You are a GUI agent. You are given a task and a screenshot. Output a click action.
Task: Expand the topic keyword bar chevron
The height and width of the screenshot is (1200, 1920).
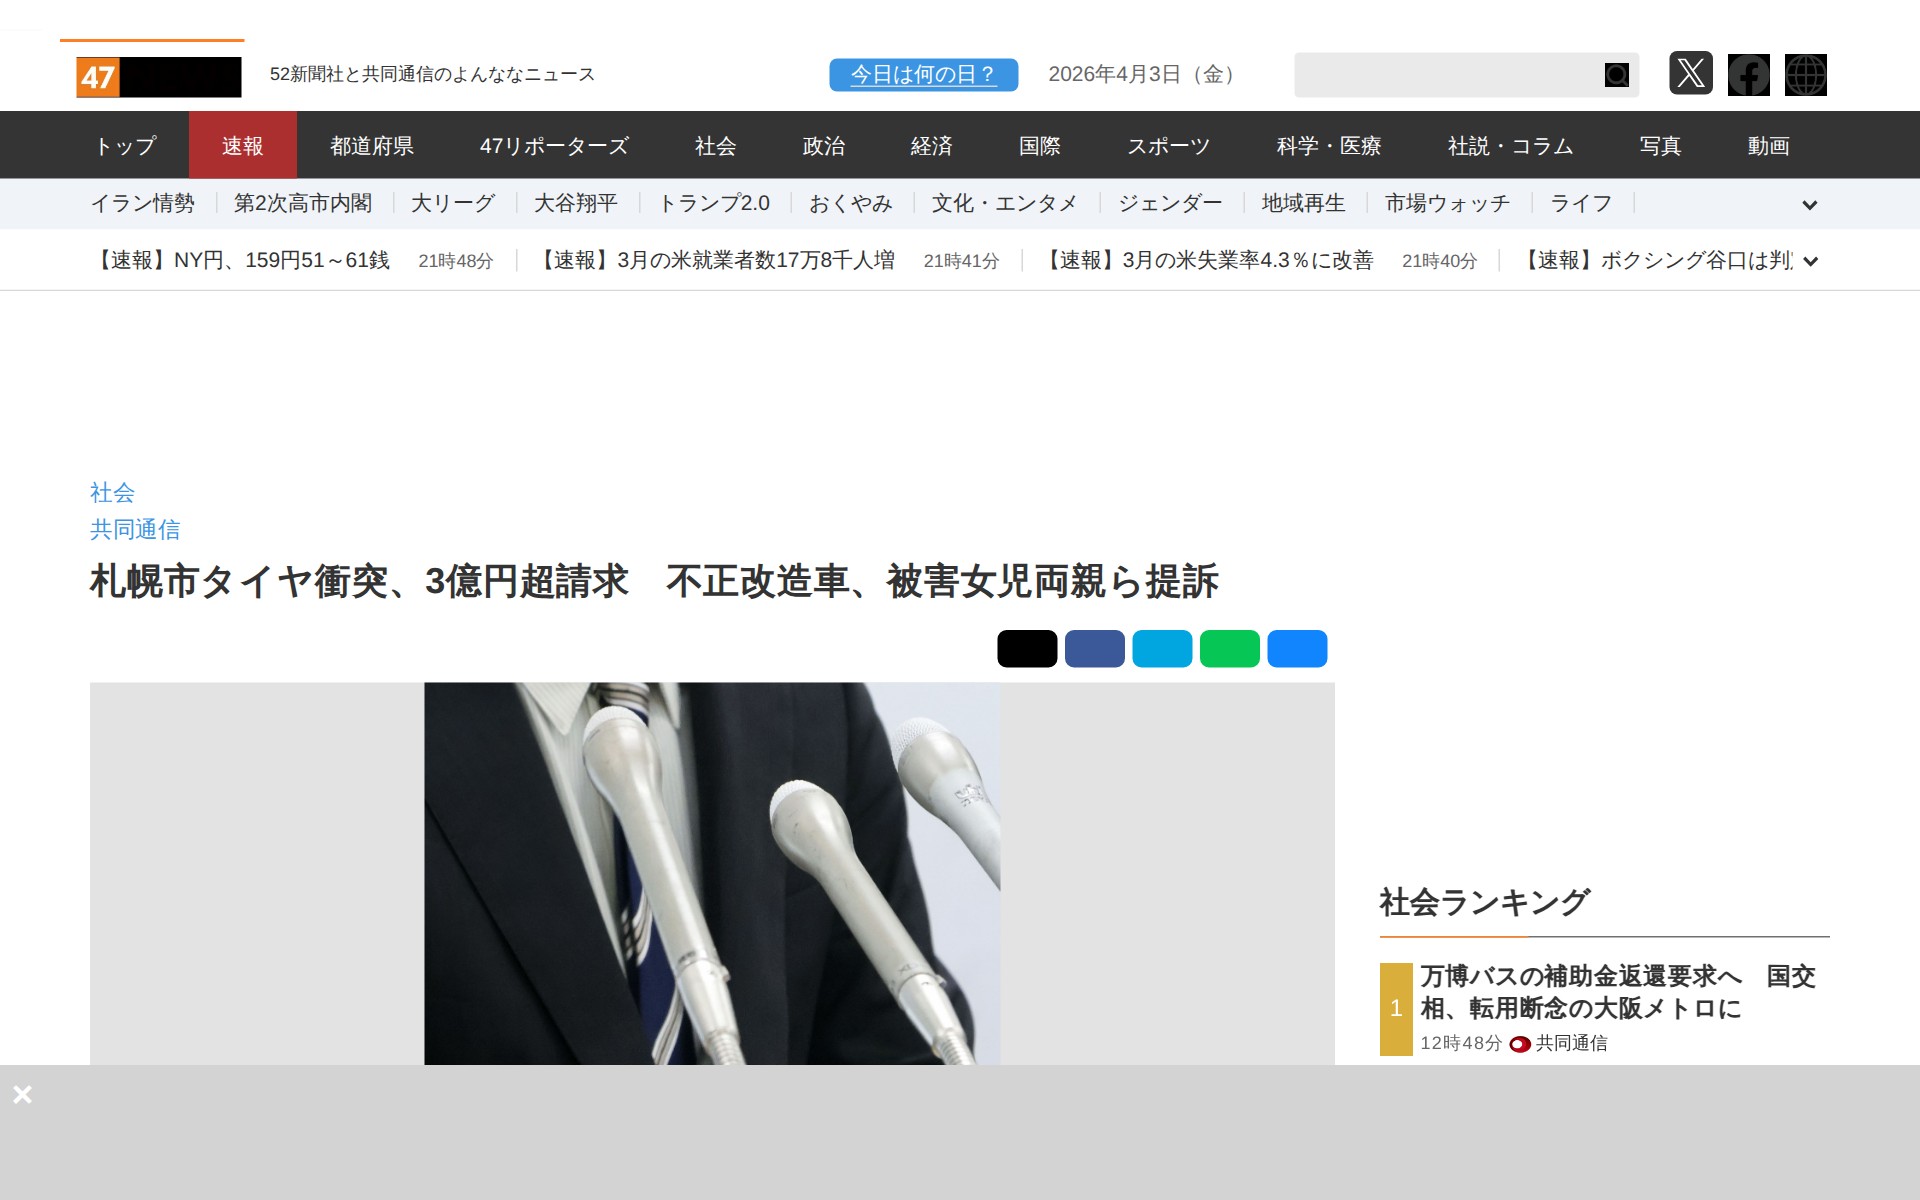pos(1809,205)
